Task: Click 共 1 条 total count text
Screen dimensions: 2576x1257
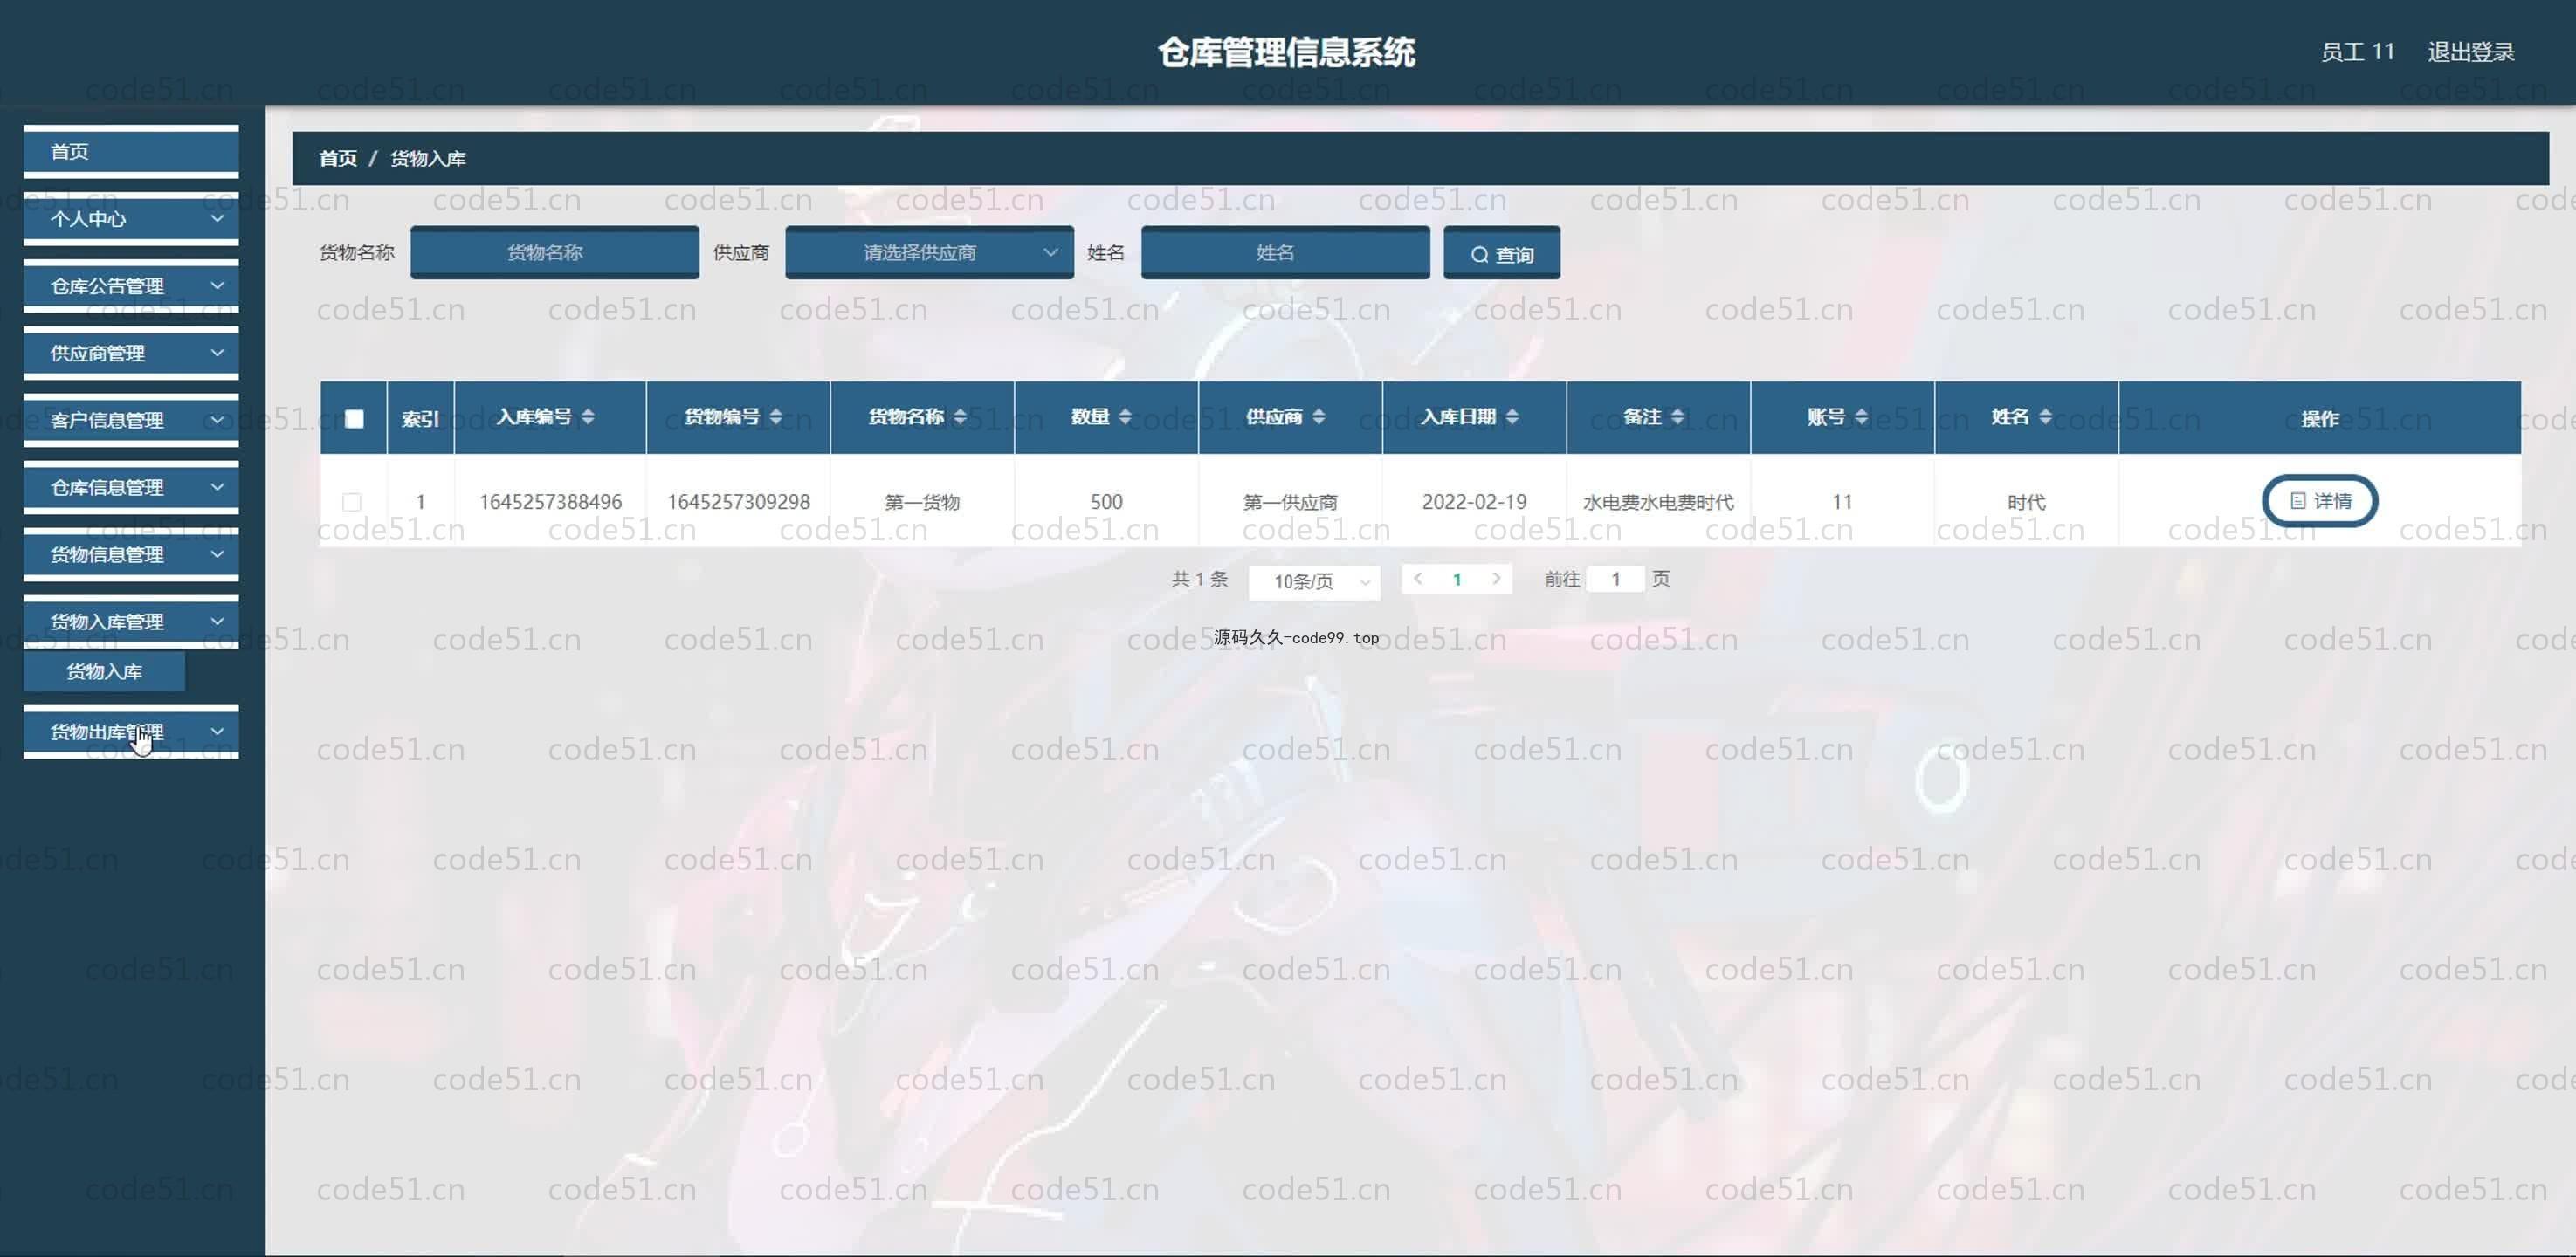Action: coord(1199,579)
